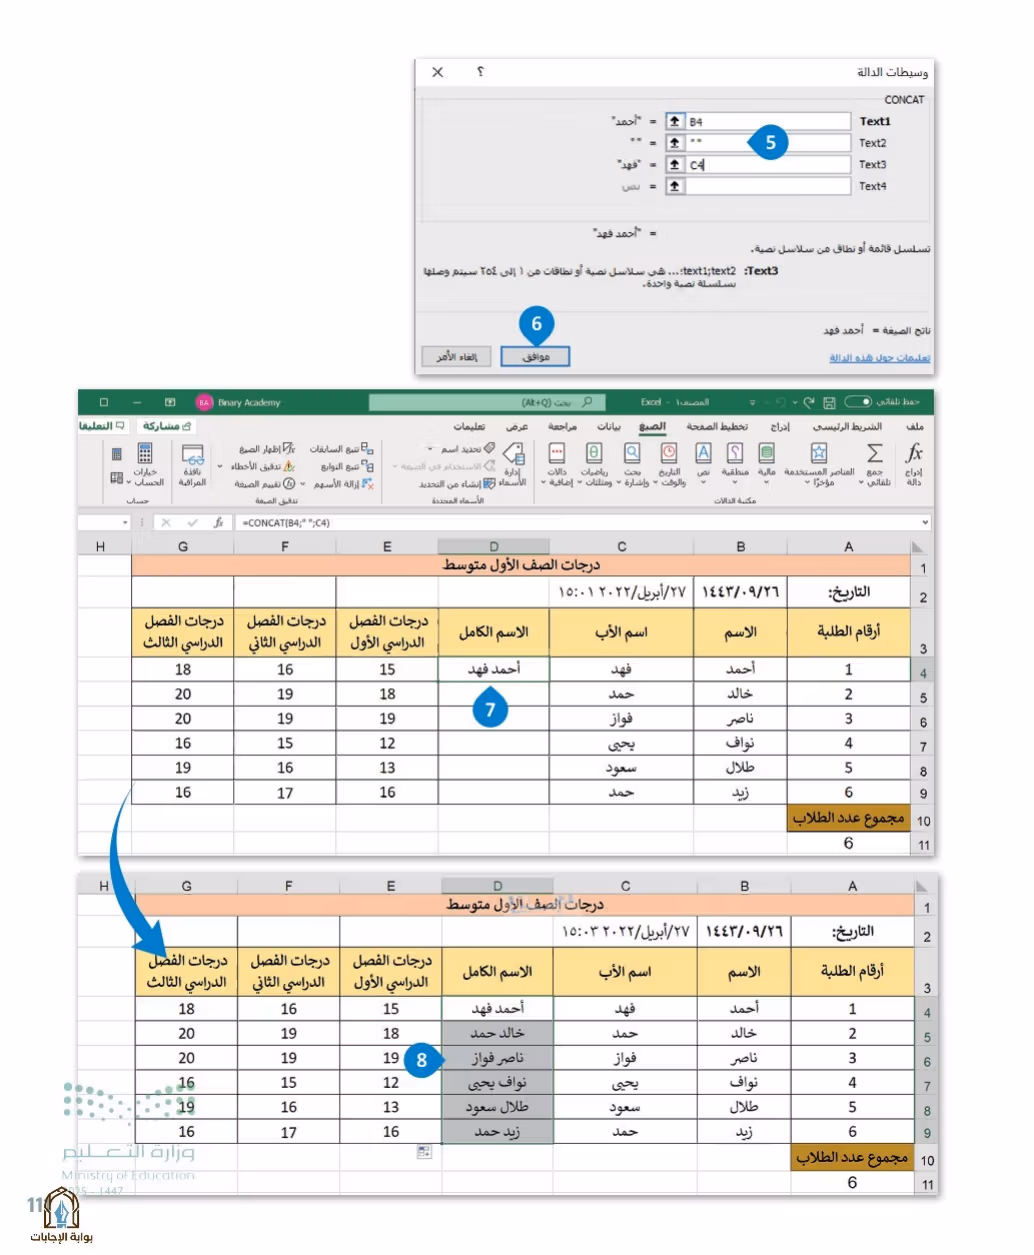Open the جمع تلقائي AutoSum button
This screenshot has height=1255, width=1034.
pos(875,464)
